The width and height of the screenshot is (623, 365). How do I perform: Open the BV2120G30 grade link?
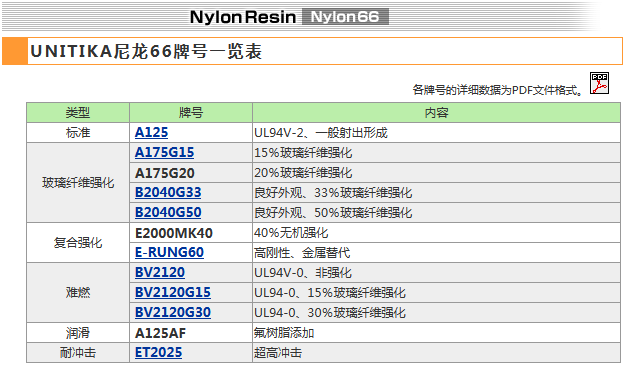pyautogui.click(x=173, y=312)
